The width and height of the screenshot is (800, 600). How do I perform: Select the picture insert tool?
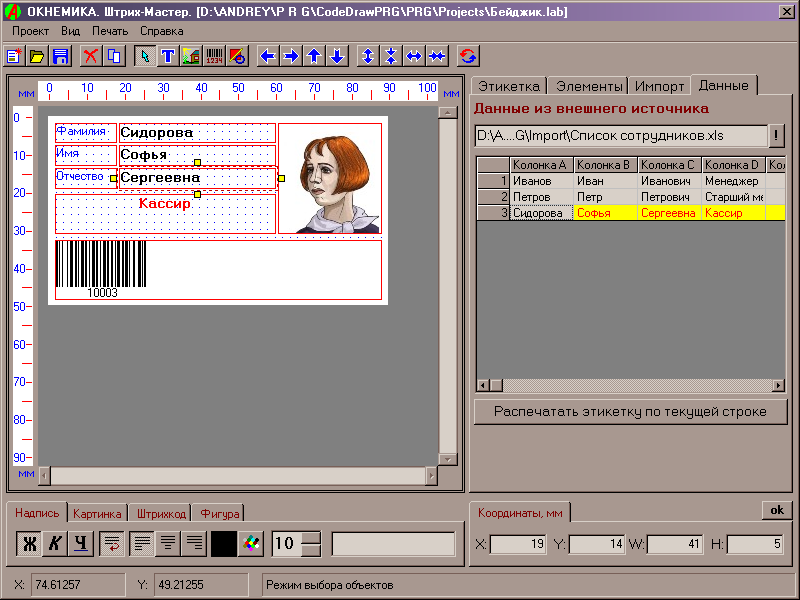[x=191, y=56]
